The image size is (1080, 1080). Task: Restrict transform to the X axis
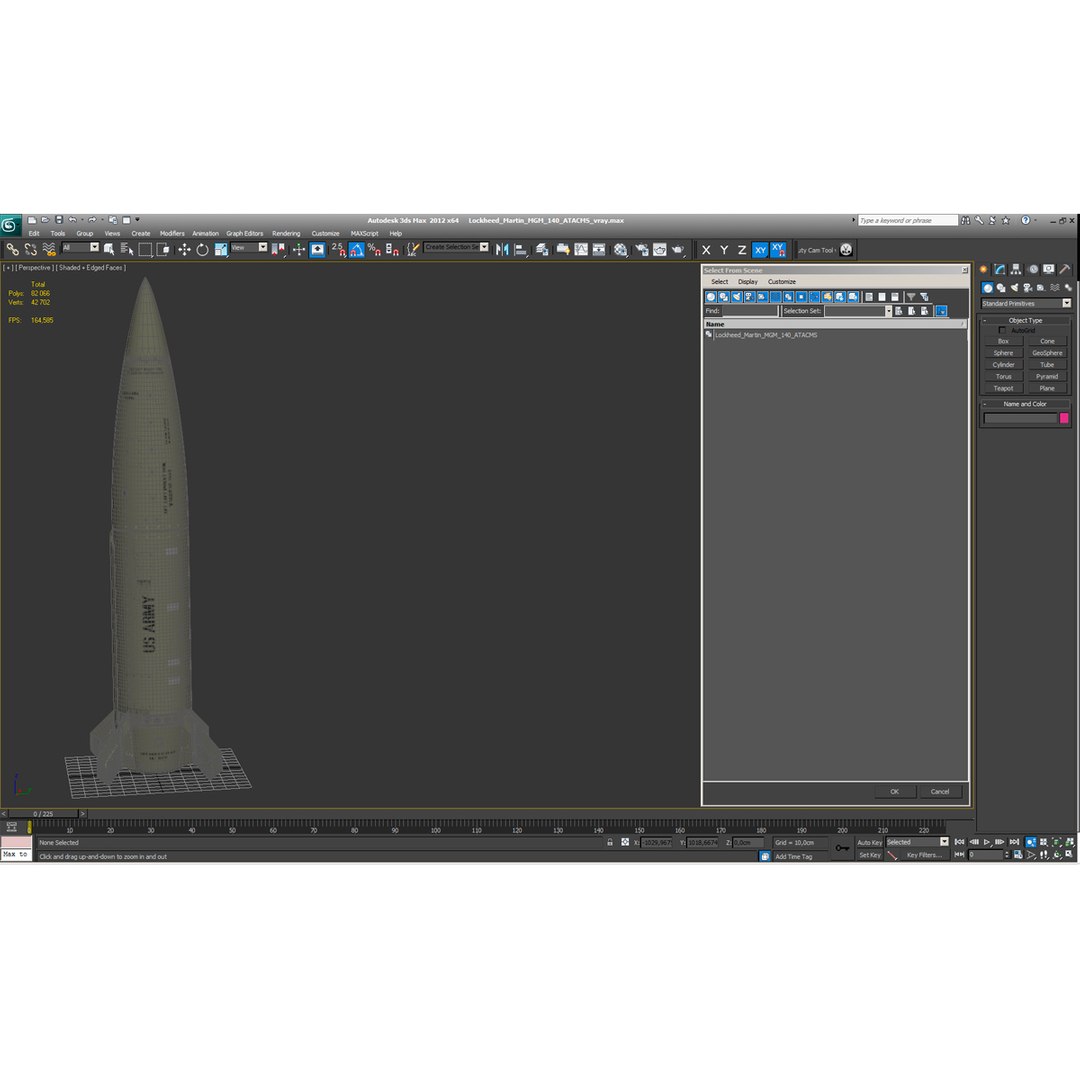coord(706,250)
